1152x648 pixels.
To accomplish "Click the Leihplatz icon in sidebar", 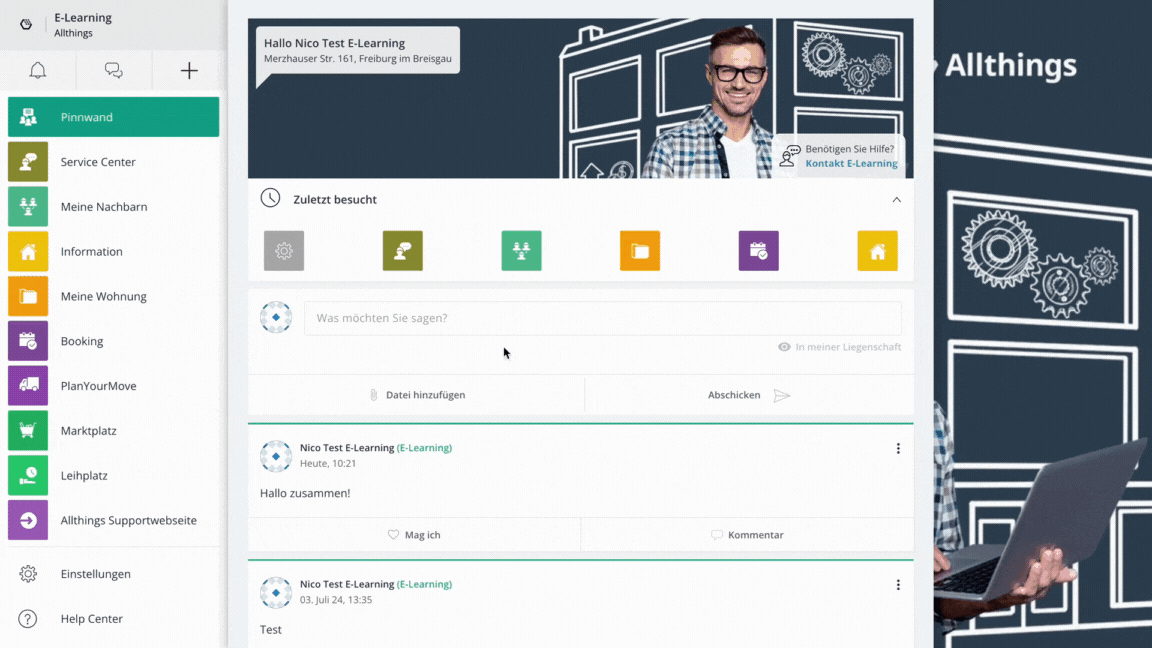I will click(28, 475).
